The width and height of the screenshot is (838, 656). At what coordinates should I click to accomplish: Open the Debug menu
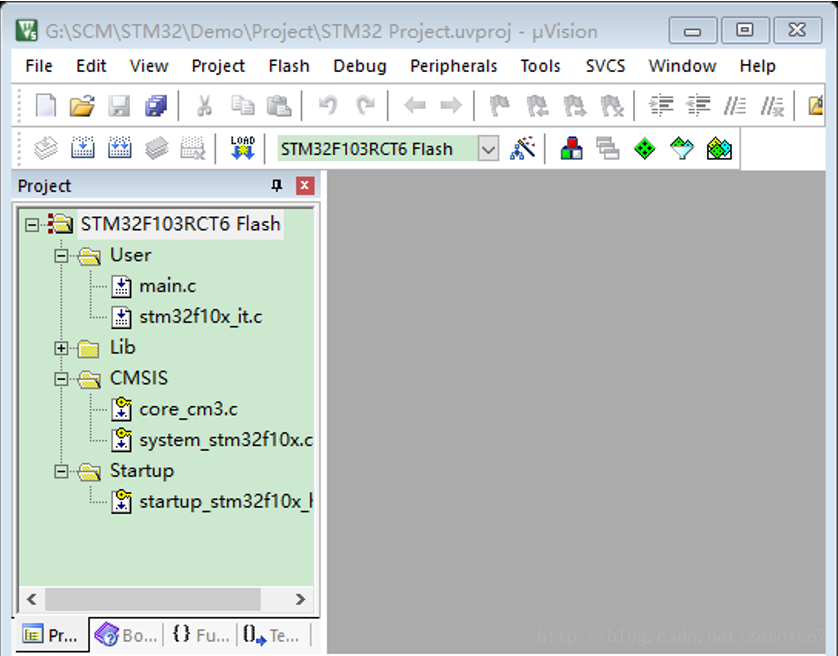[x=360, y=66]
